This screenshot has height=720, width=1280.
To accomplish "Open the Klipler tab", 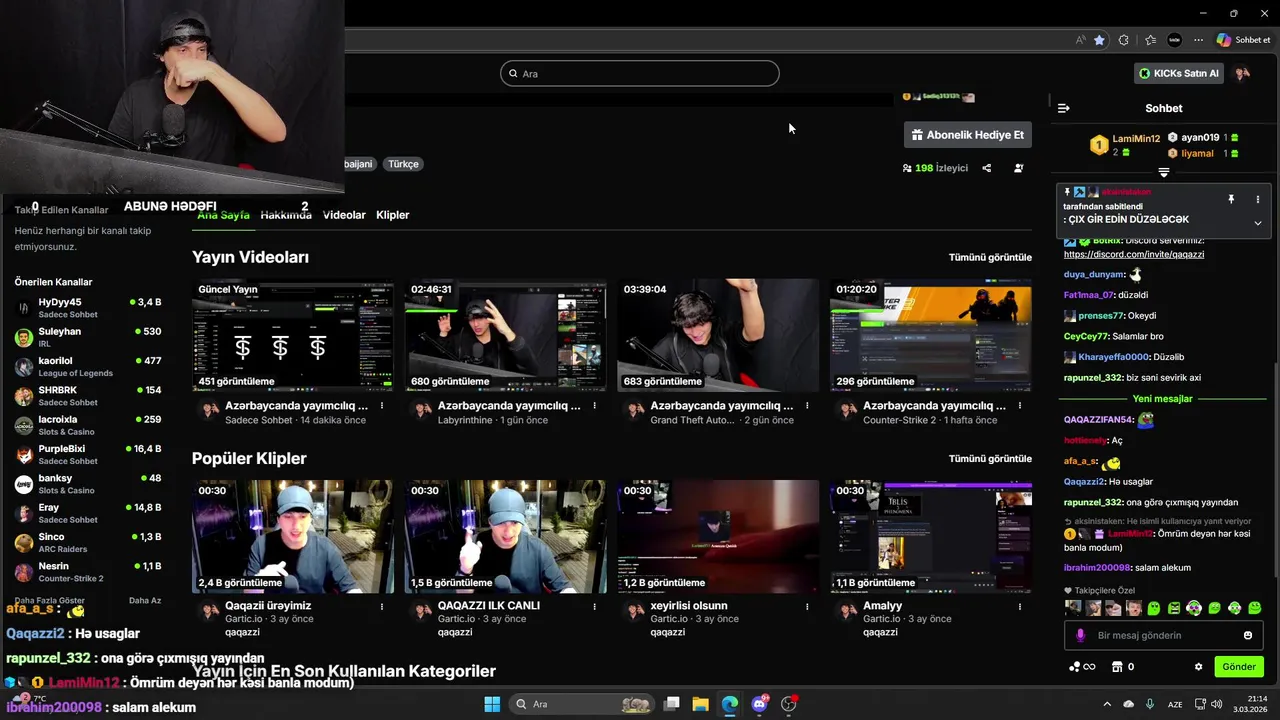I will [393, 215].
